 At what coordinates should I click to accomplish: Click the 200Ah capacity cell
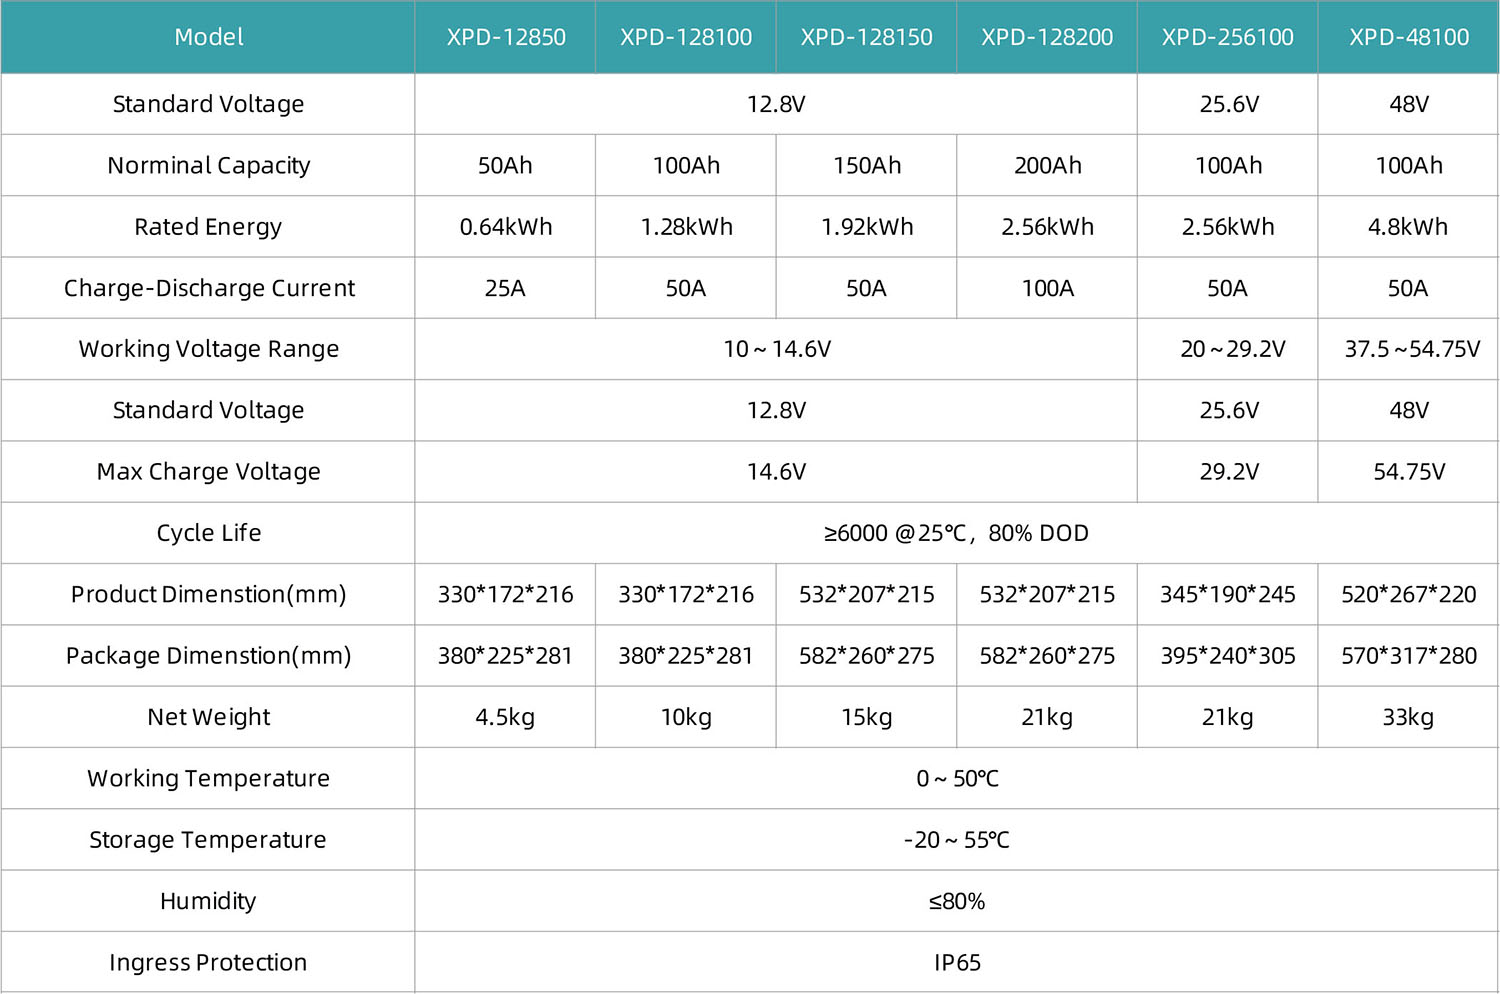(1047, 165)
